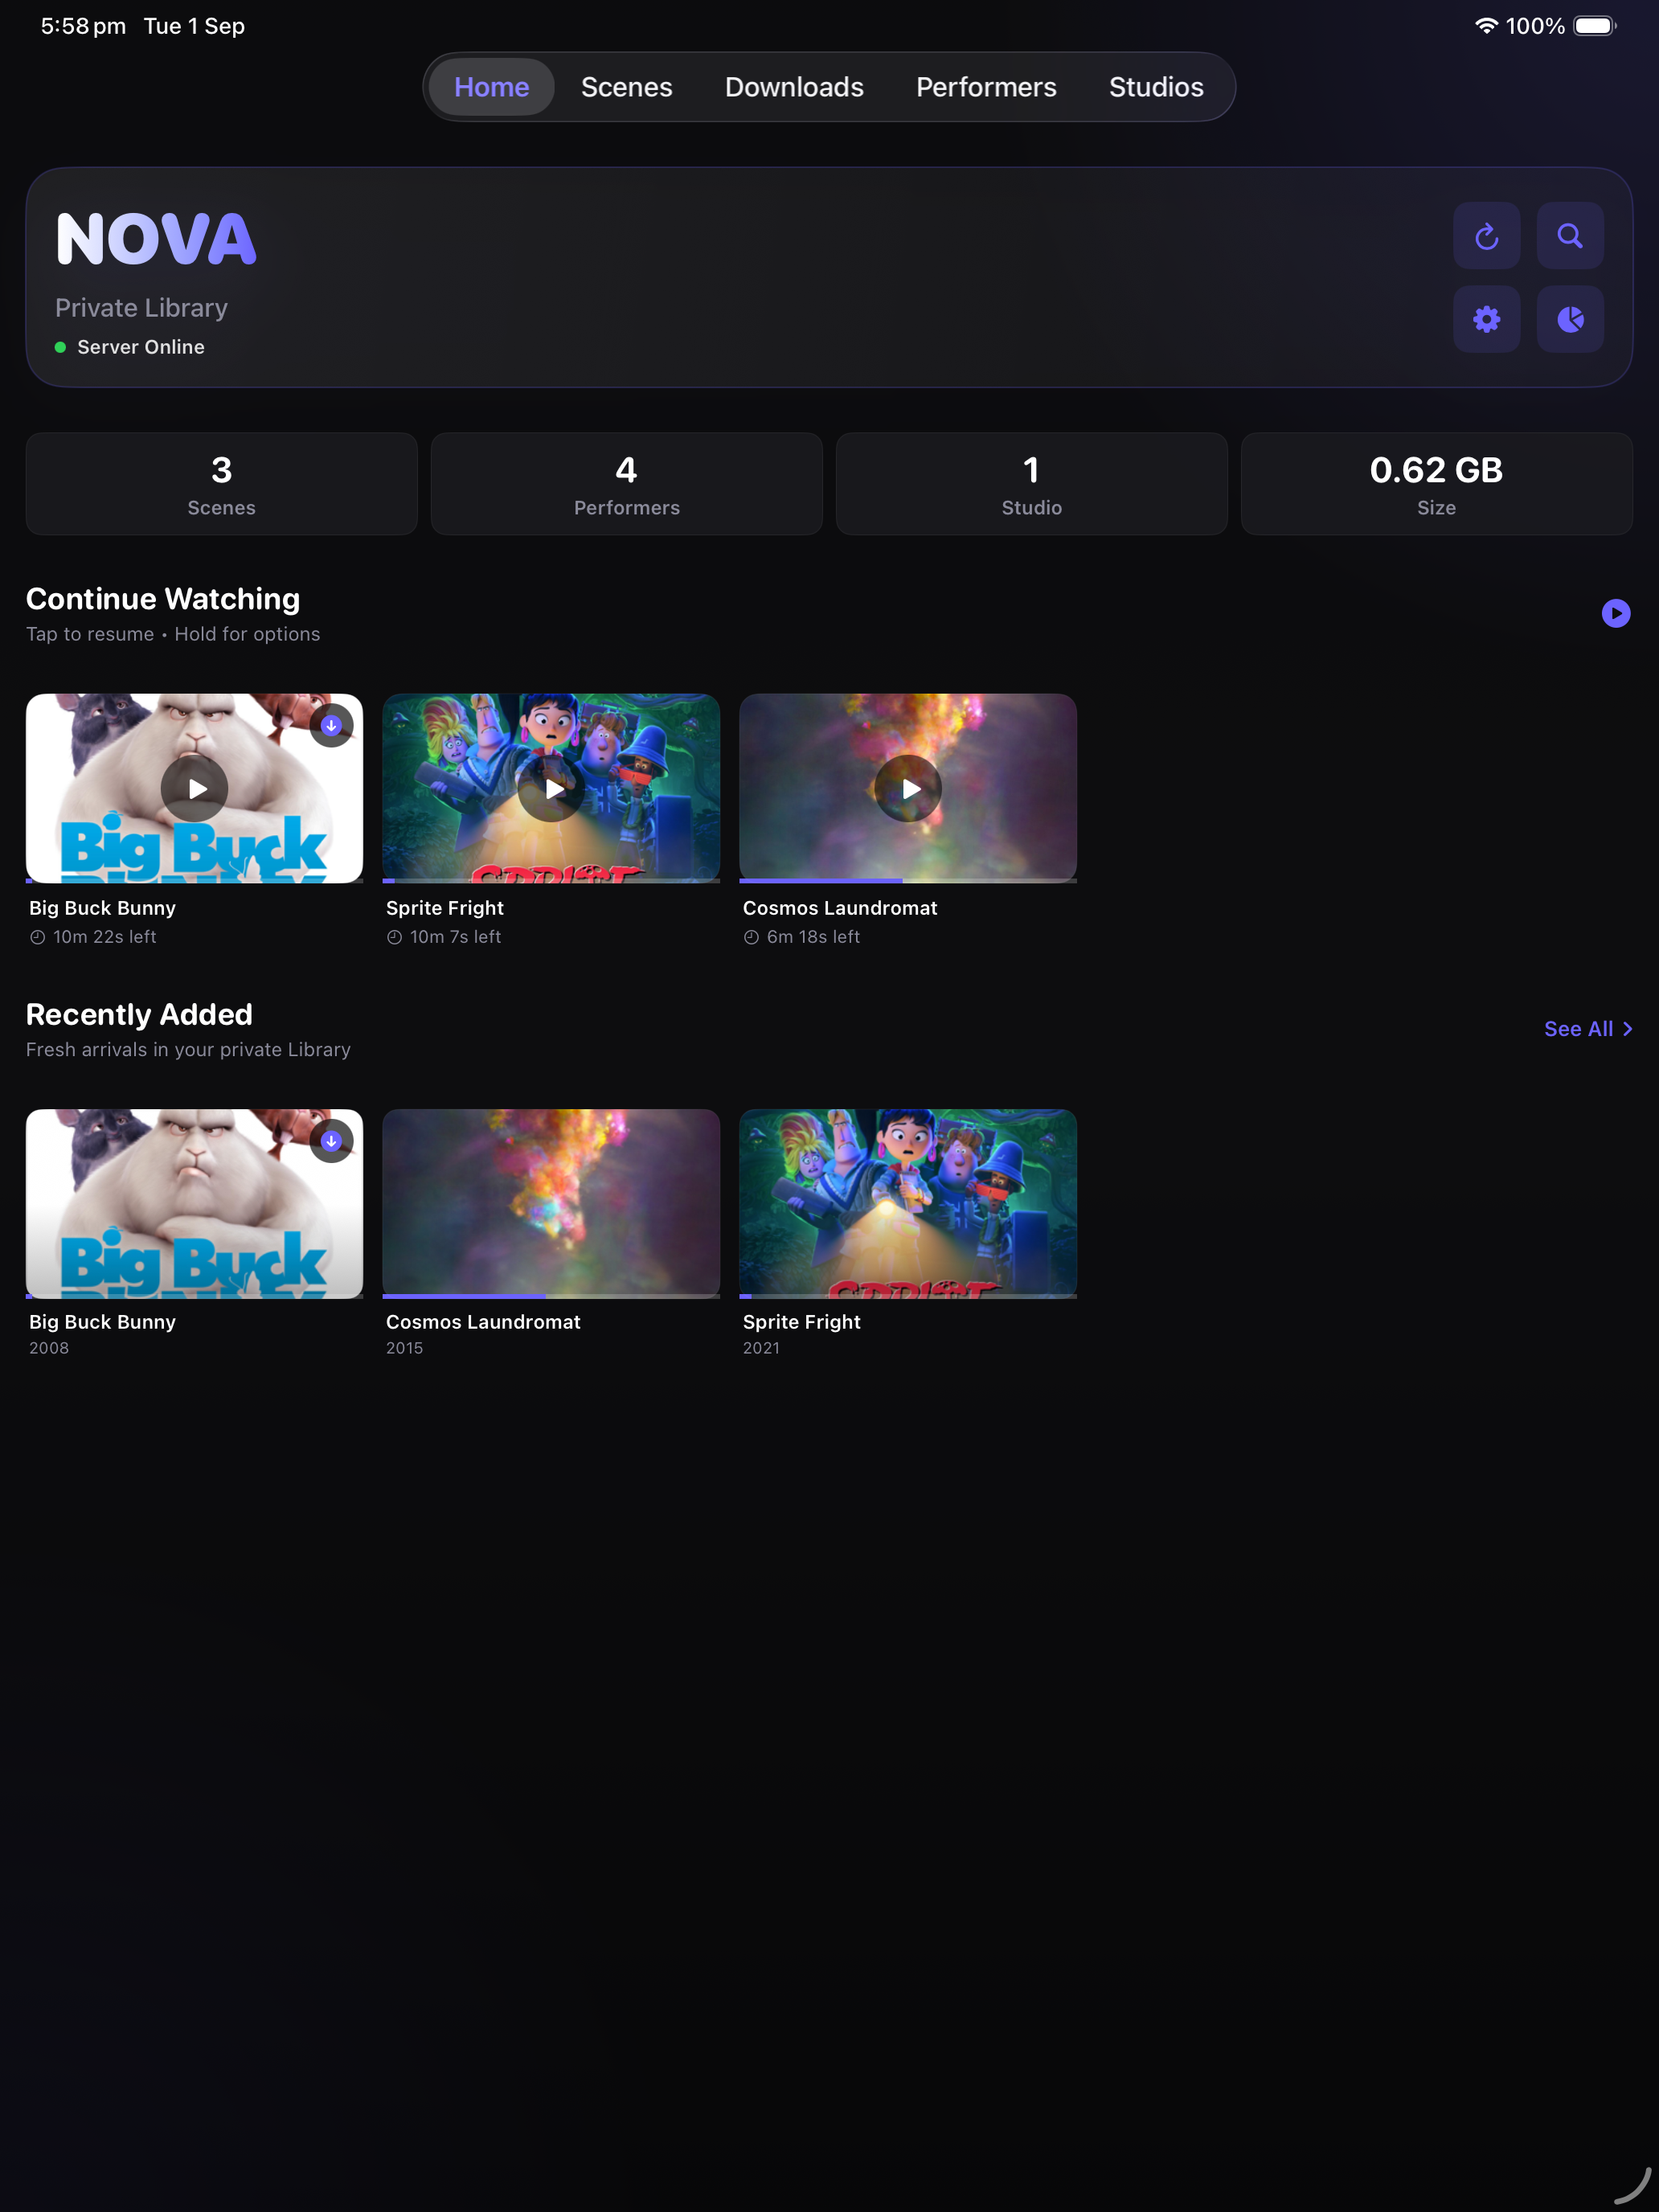1659x2212 pixels.
Task: Switch to the Studios tab
Action: [1156, 87]
